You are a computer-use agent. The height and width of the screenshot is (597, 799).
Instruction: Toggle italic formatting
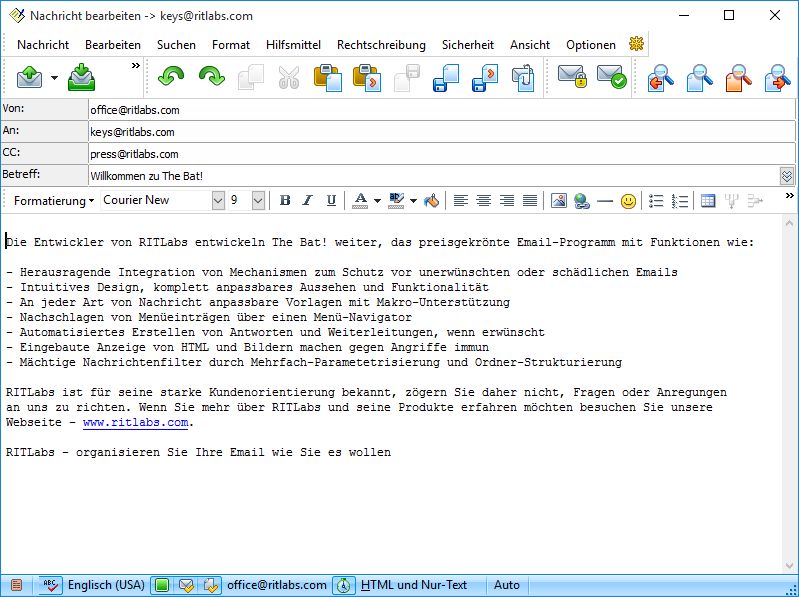tap(308, 201)
